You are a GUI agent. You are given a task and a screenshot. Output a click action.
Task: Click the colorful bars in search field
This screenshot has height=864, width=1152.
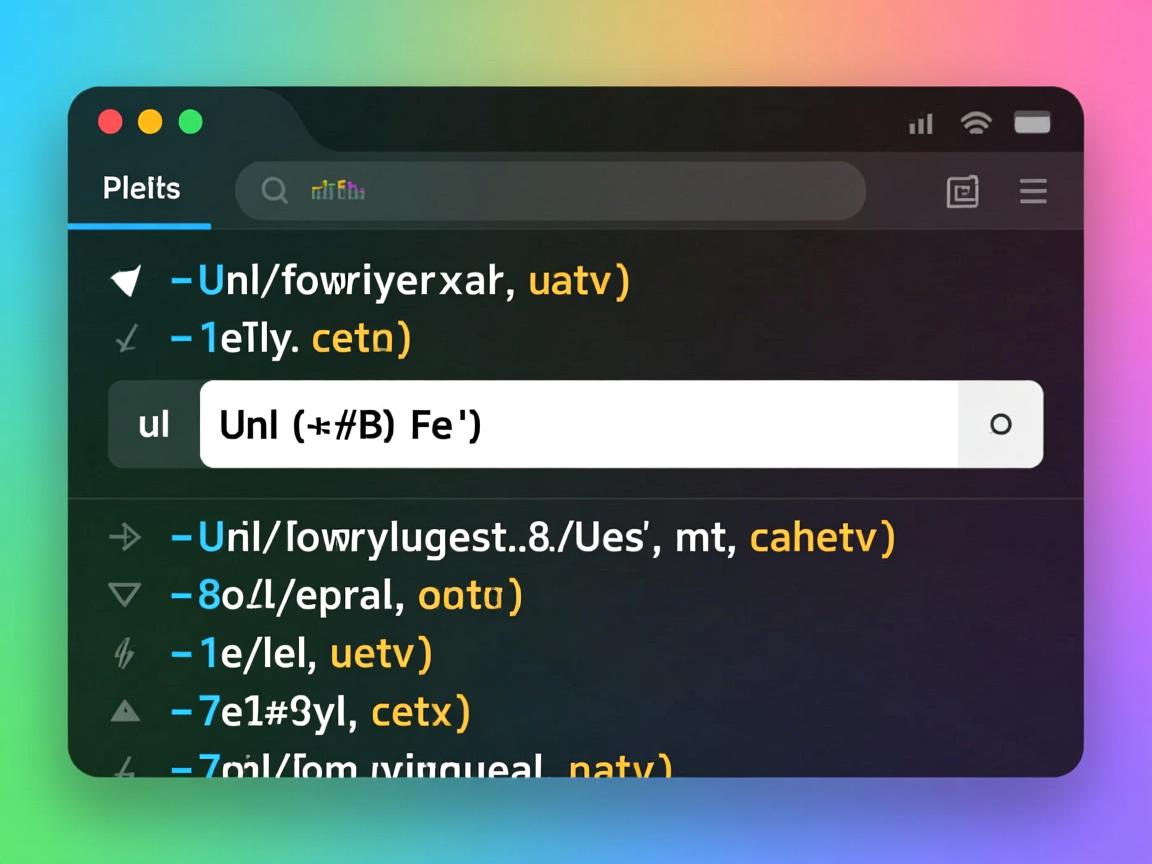(338, 190)
